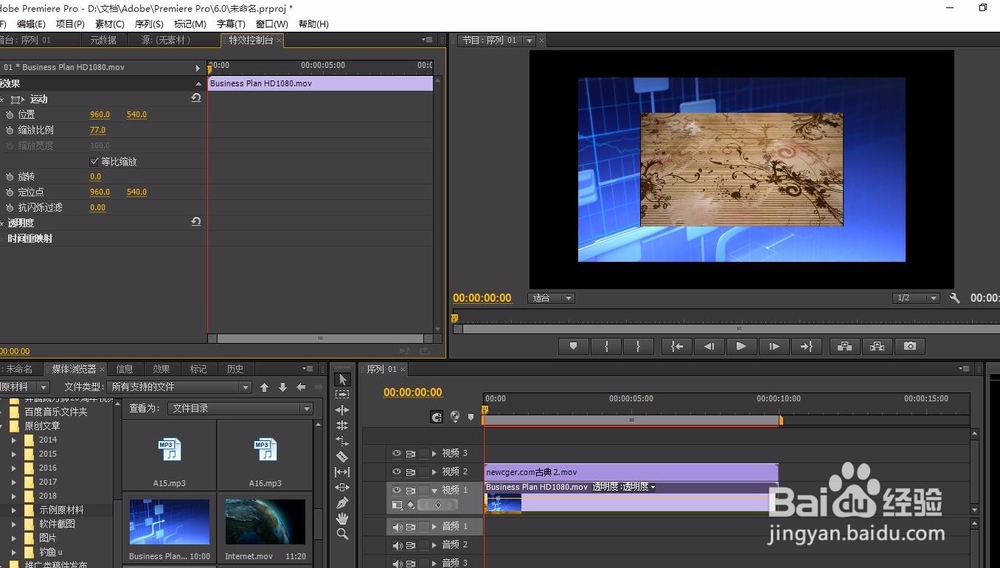Switch to the 效果 panel tab
Image resolution: width=1000 pixels, height=568 pixels.
coord(161,368)
